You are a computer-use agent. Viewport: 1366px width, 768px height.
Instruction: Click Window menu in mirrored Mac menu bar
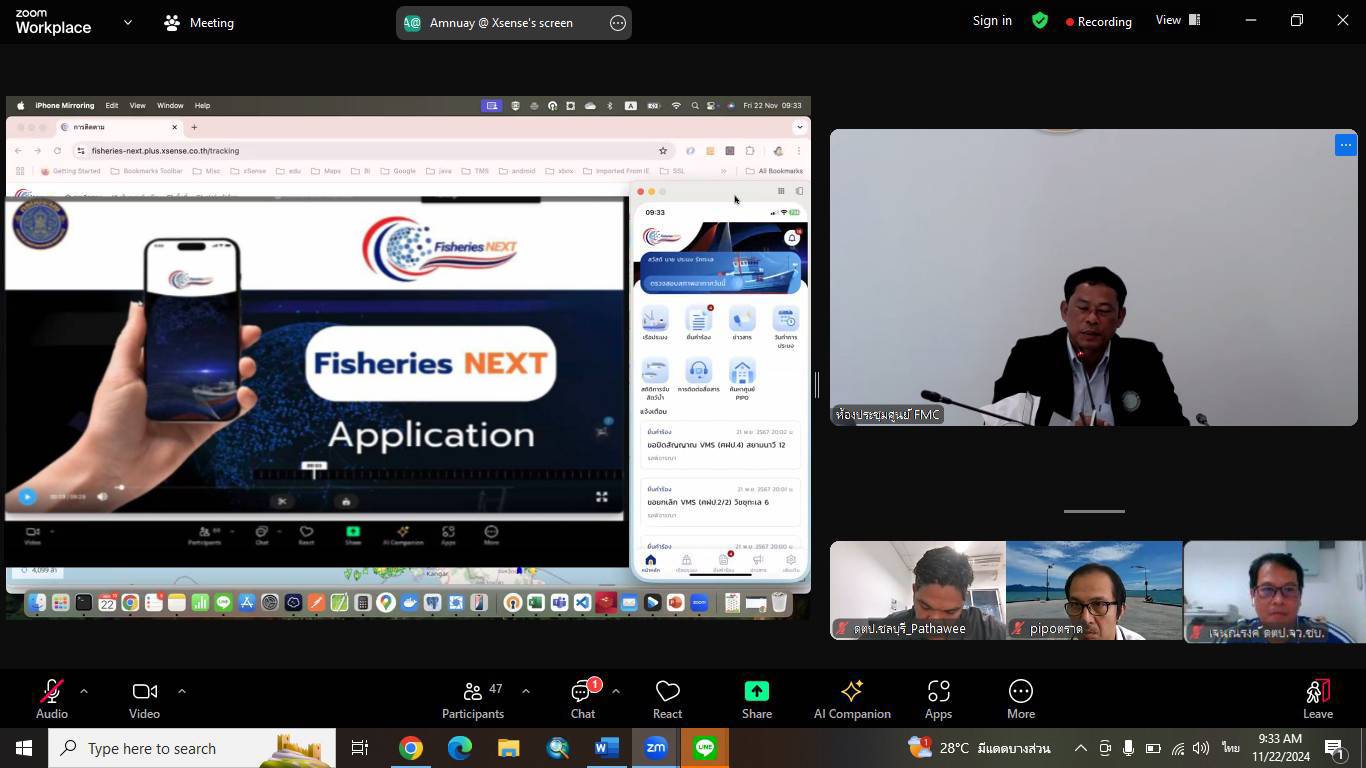click(170, 105)
